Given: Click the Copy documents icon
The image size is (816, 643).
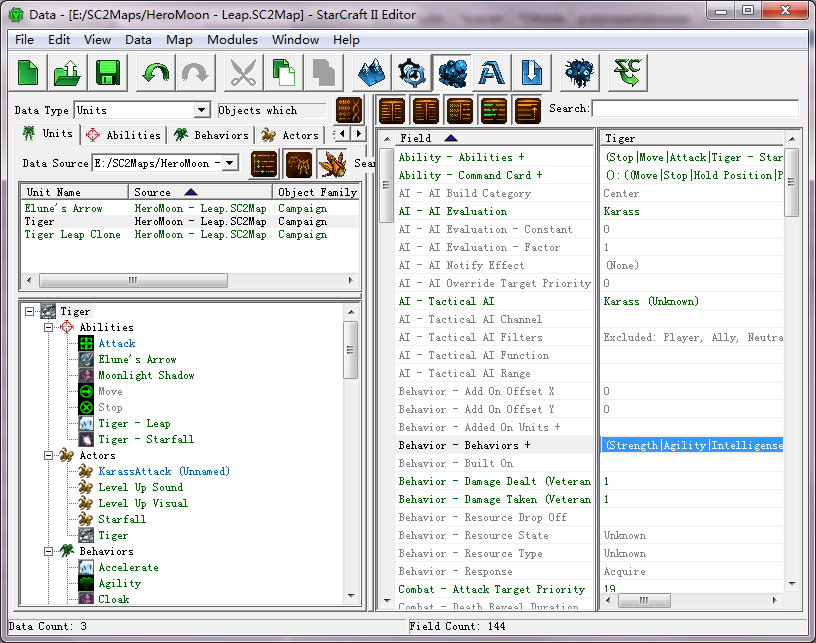Looking at the screenshot, I should point(283,72).
